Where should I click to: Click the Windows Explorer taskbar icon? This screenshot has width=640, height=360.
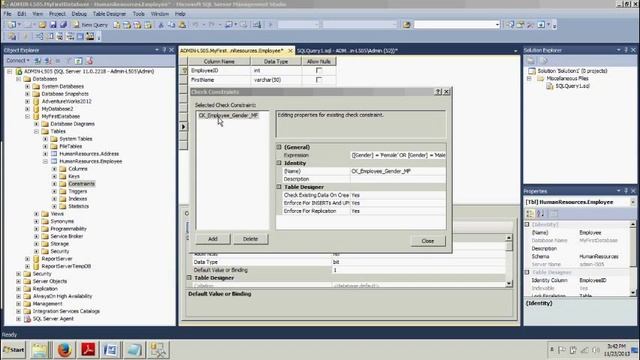point(40,350)
